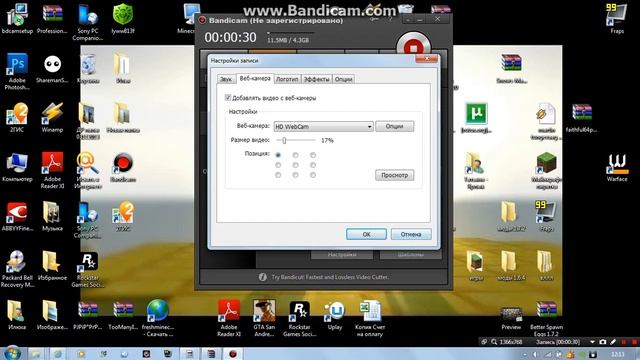640x360 pixels.
Task: Pause recording on the recording bar
Action: click(623, 342)
